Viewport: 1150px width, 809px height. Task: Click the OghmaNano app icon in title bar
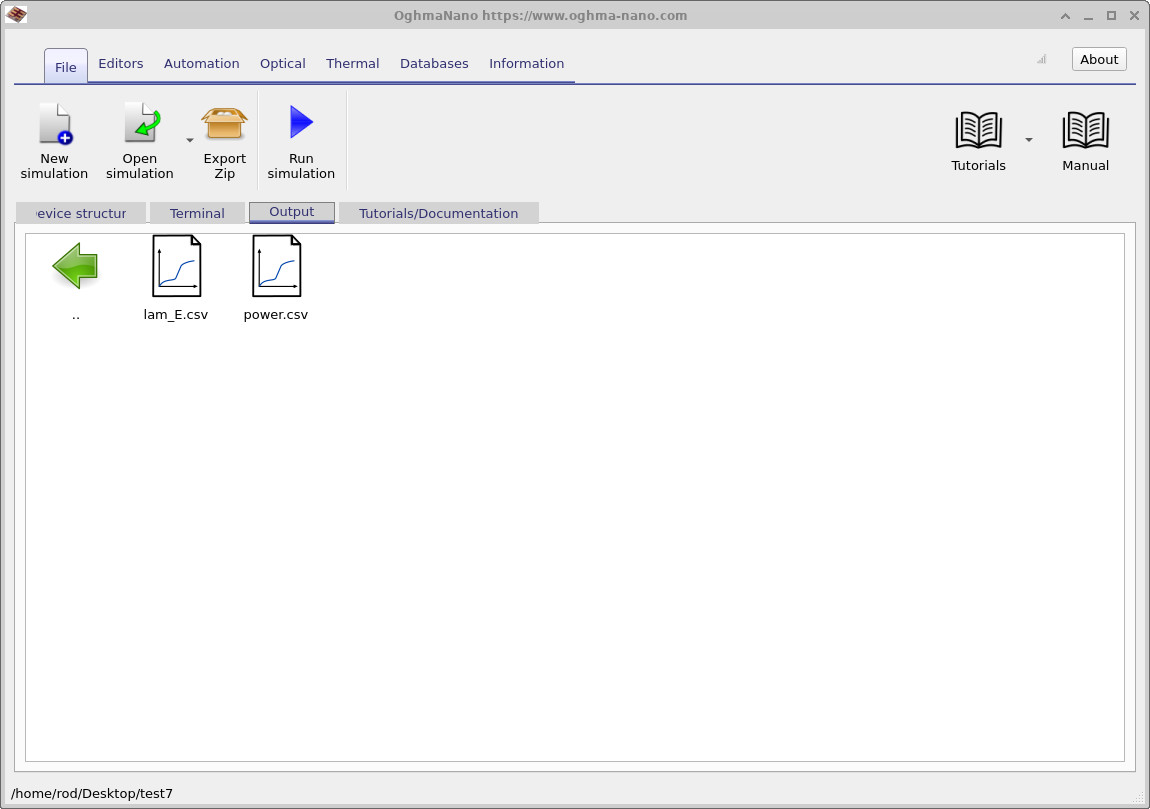16,15
